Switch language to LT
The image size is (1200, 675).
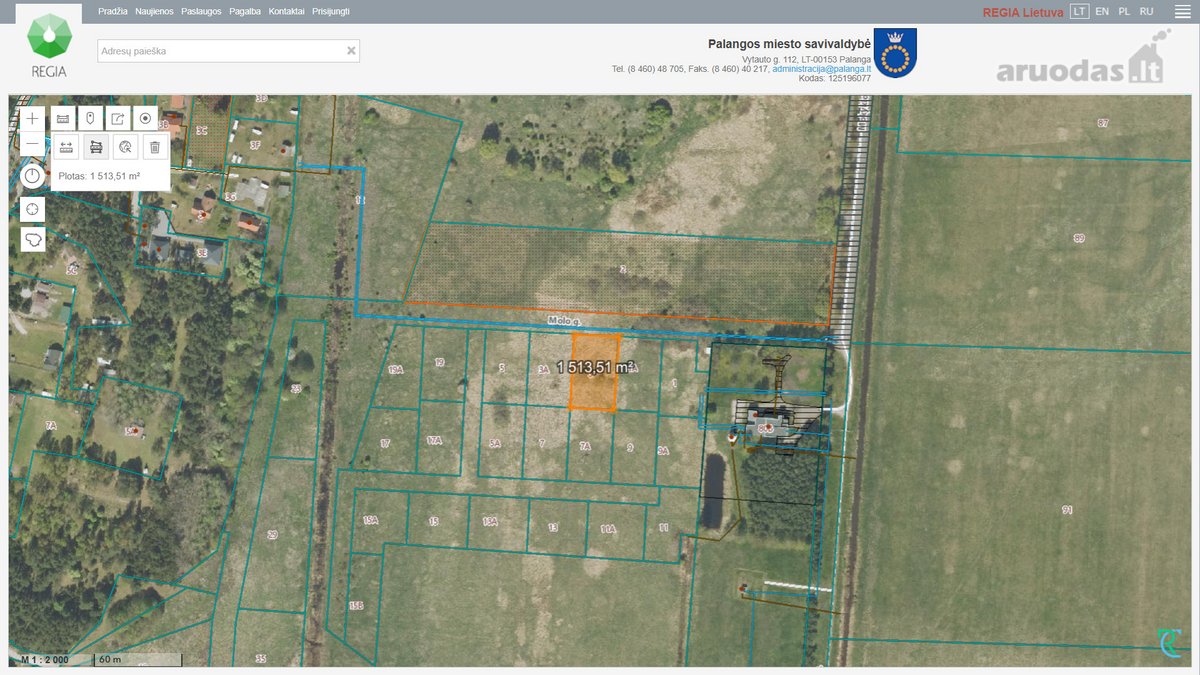1078,11
